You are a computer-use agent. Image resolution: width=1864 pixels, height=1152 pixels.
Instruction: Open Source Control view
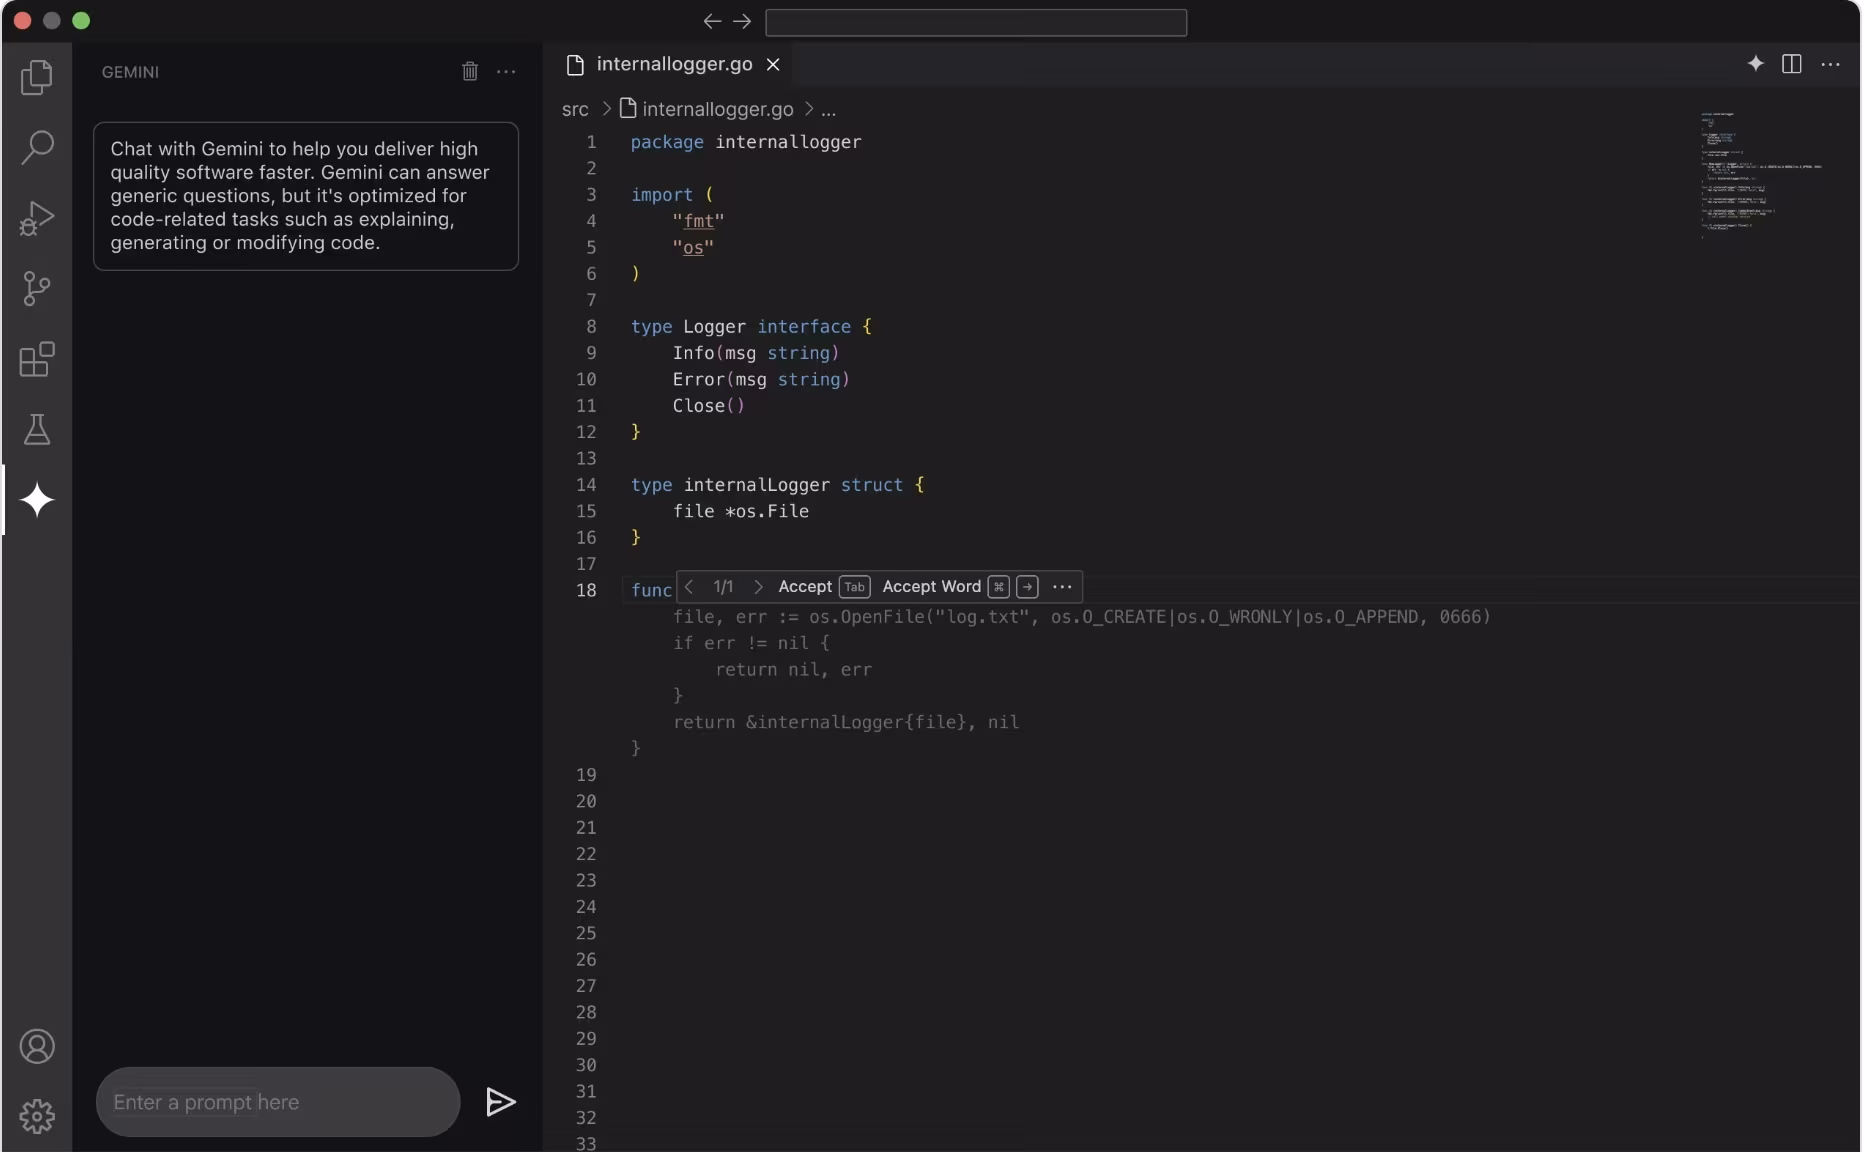click(37, 289)
